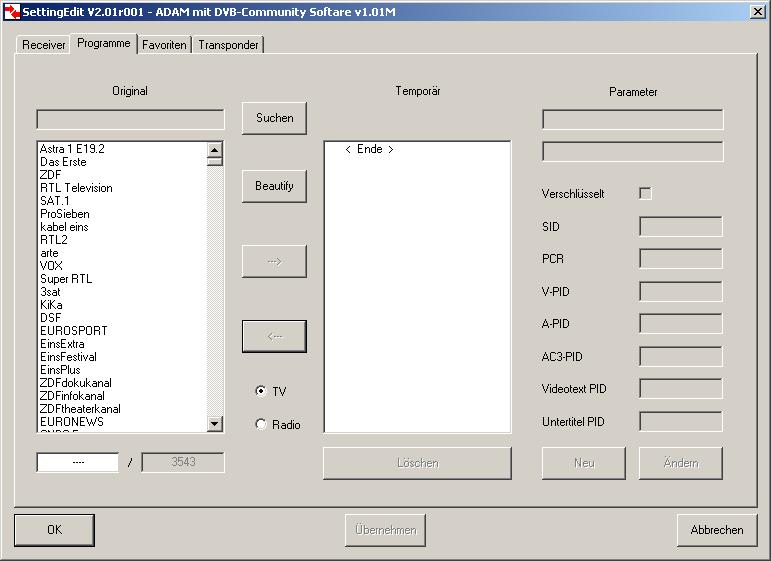The height and width of the screenshot is (561, 771).
Task: Switch to the Receiver tab
Action: 43,45
